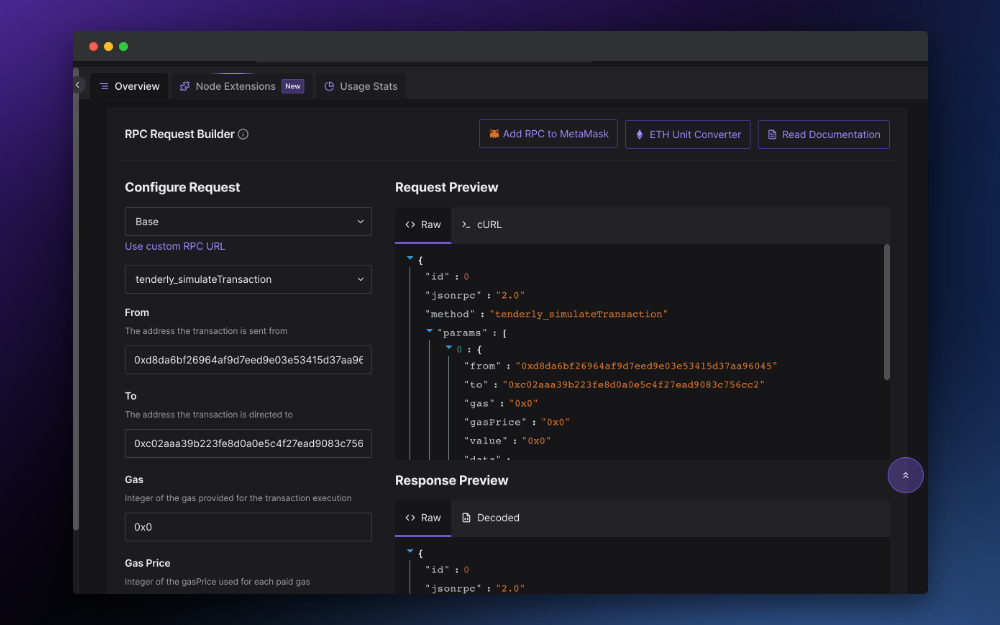Collapse the sidebar with the left chevron
The width and height of the screenshot is (1000, 625).
pyautogui.click(x=78, y=86)
